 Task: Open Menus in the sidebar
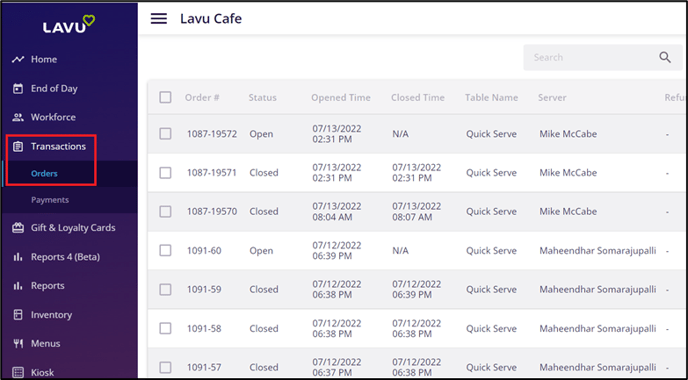tap(46, 344)
